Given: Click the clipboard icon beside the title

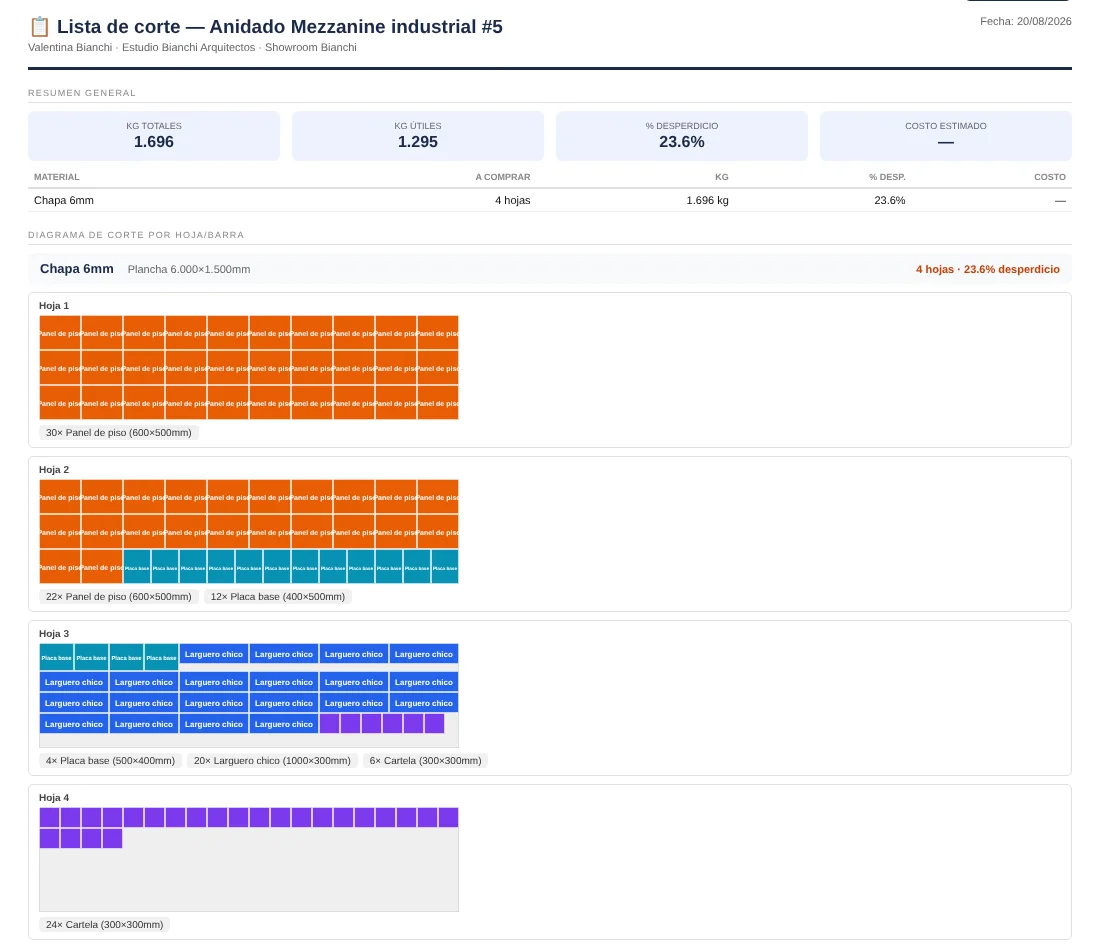Looking at the screenshot, I should point(39,27).
